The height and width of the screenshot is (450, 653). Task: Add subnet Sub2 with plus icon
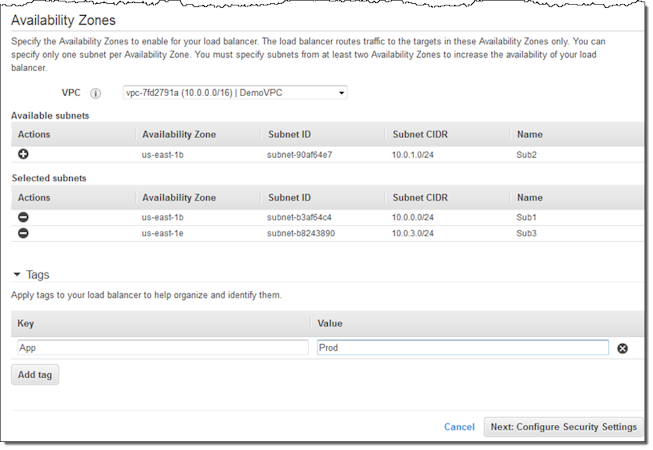[23, 154]
